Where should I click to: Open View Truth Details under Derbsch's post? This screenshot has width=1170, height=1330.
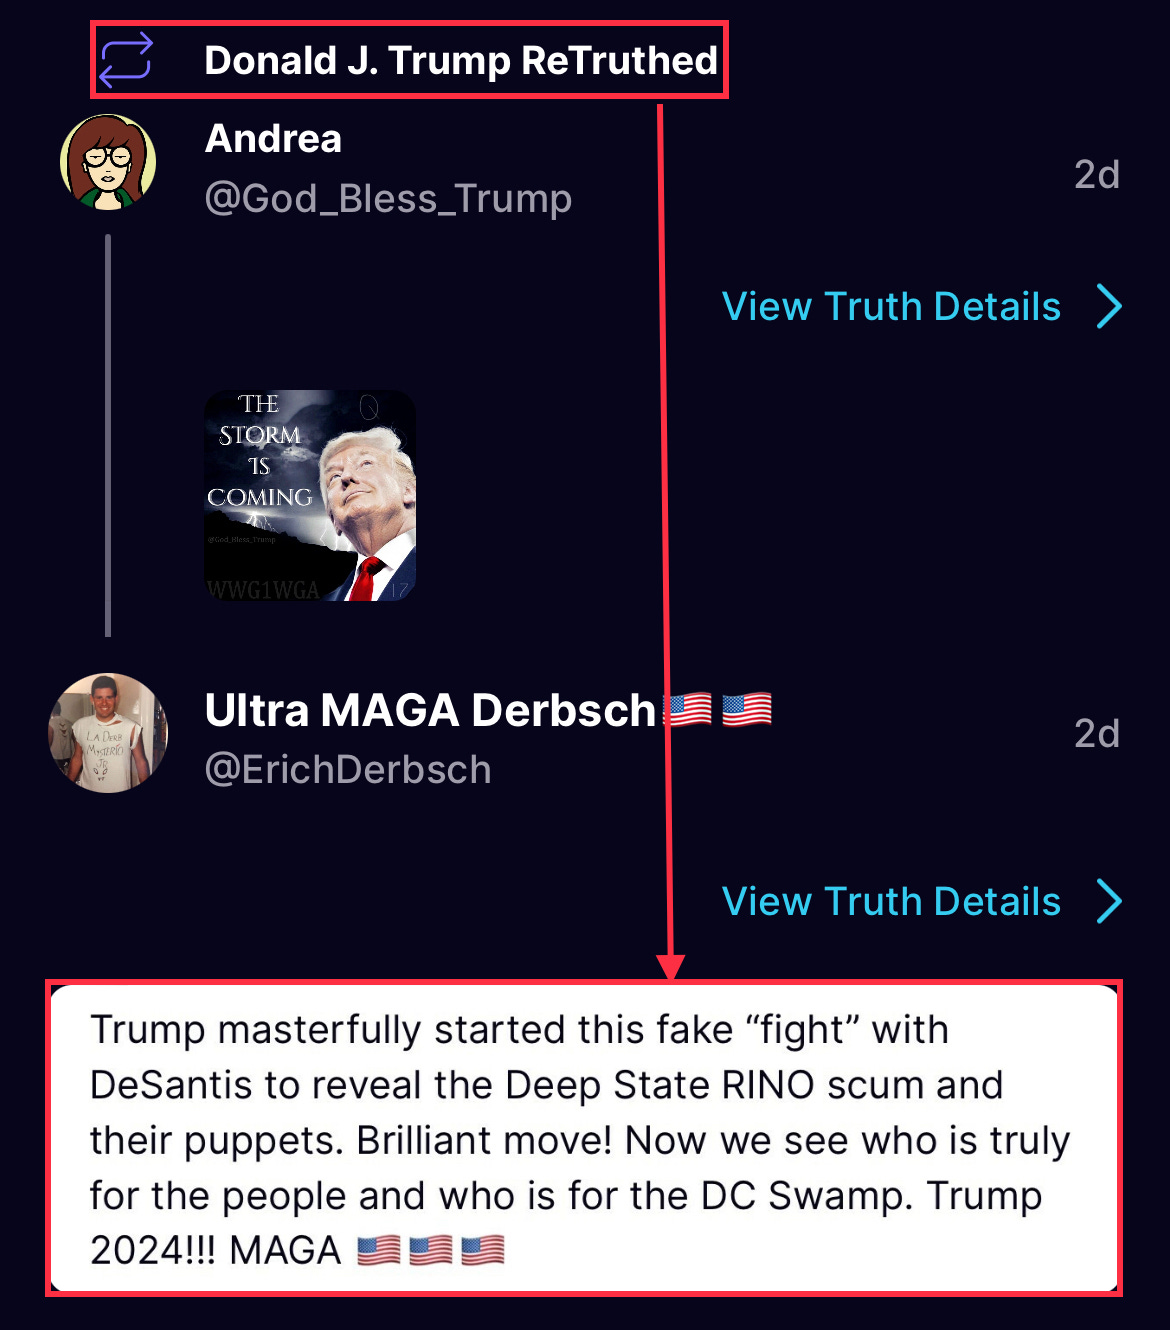tap(891, 901)
